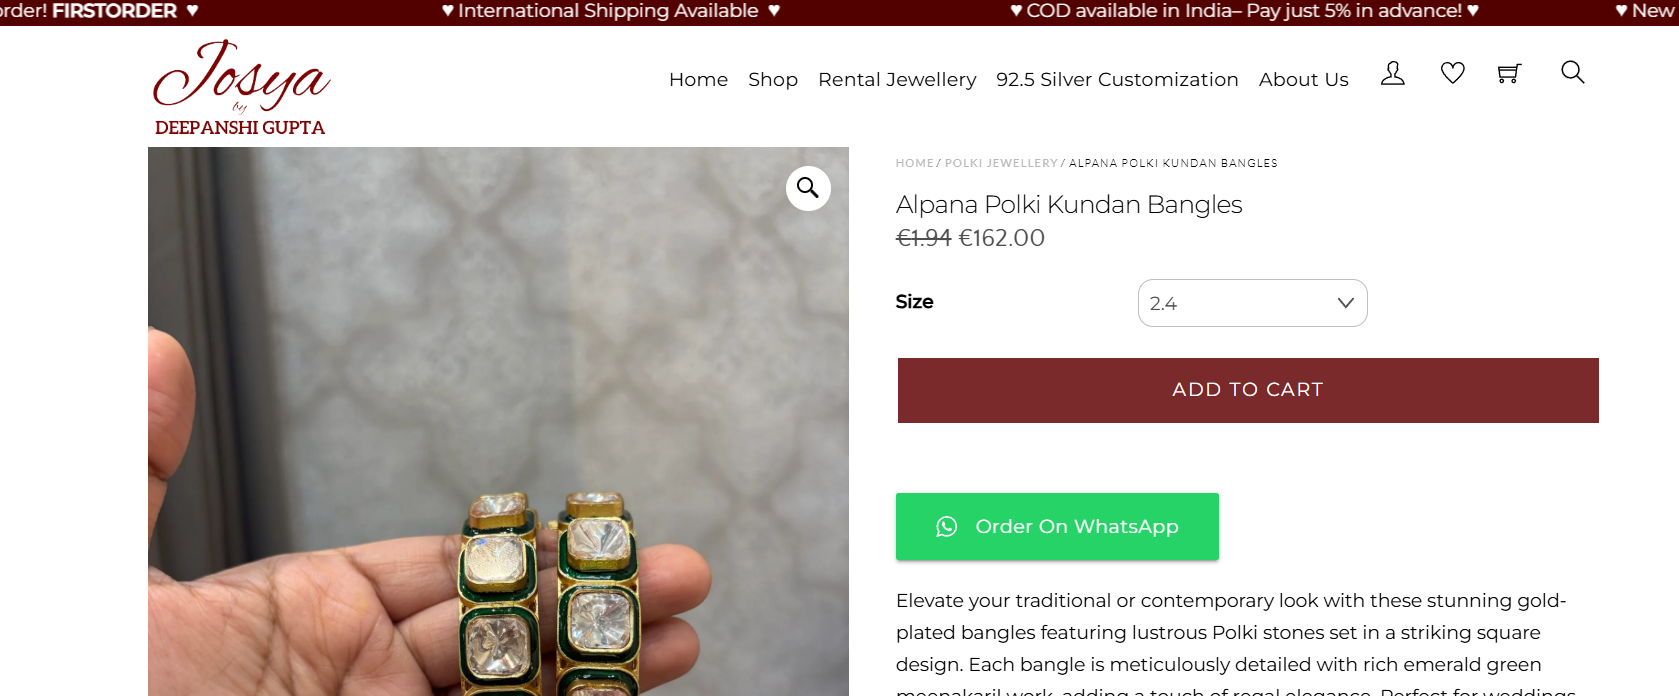
Task: Zoom product image with magnifier icon
Action: (x=808, y=188)
